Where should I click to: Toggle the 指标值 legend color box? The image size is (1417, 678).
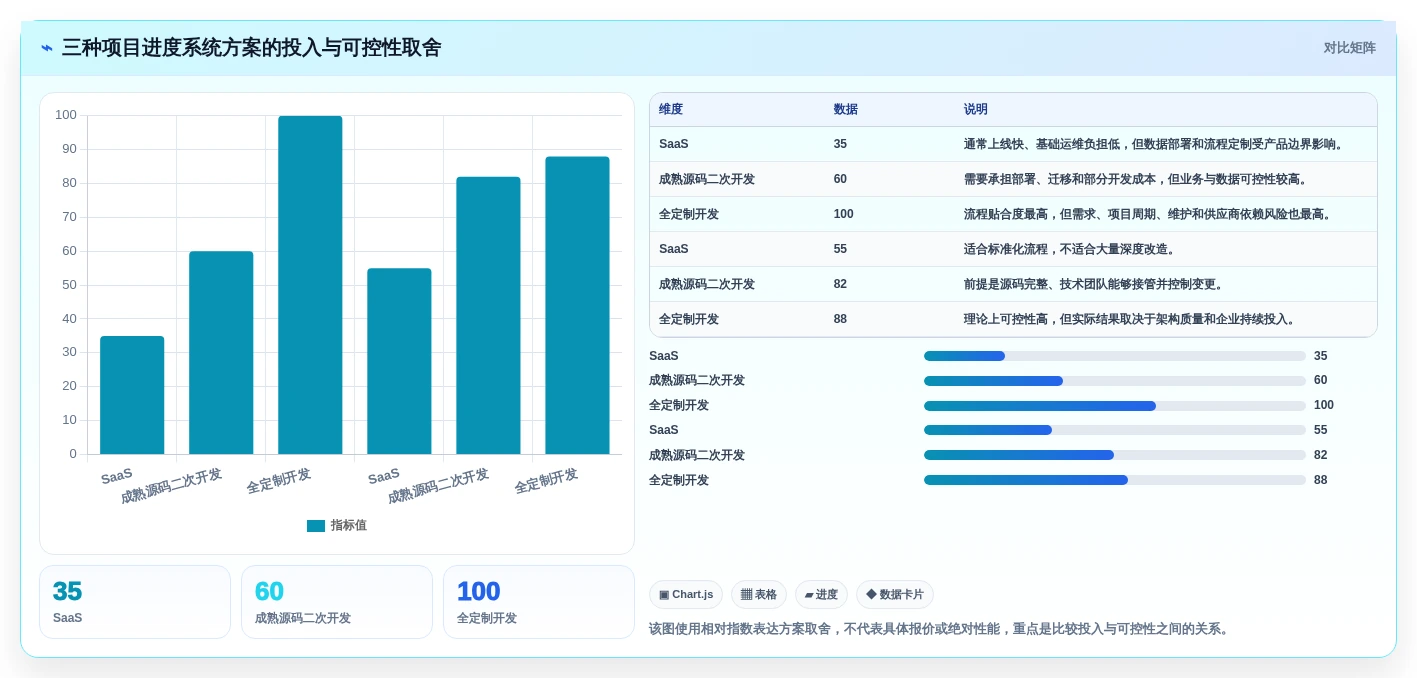pos(316,526)
